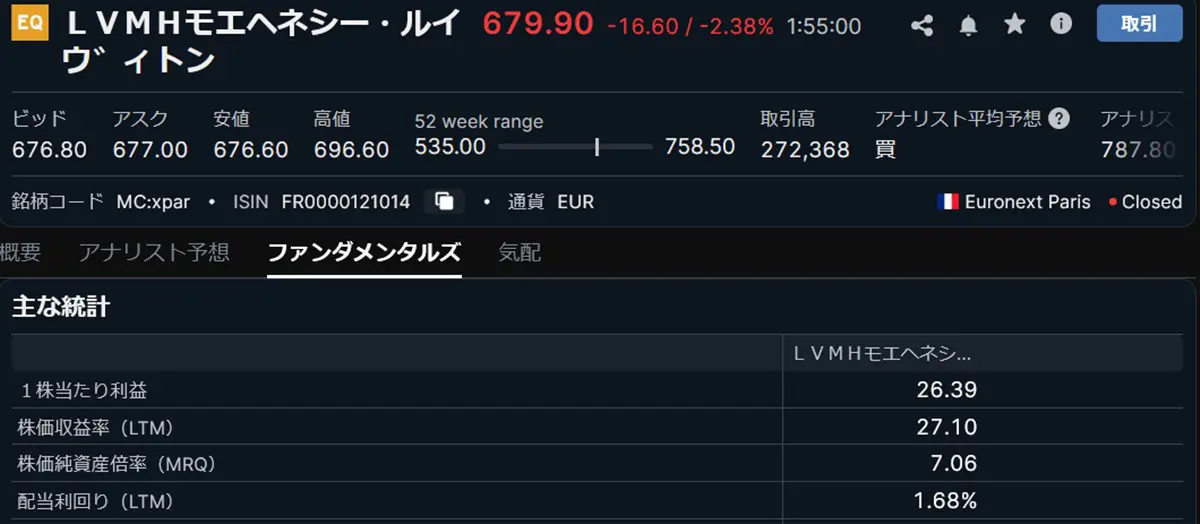Click the change -16.60 / -2.38%

690,27
